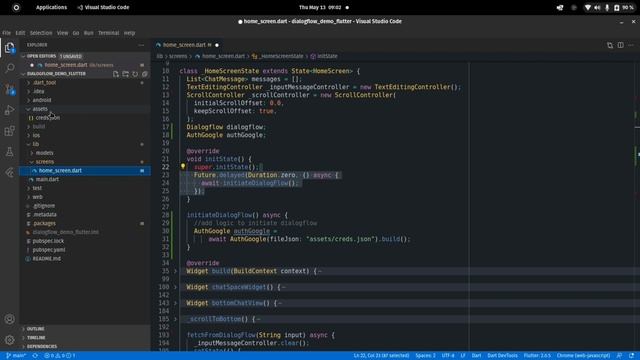The image size is (640, 360).
Task: Click New Folder icon in explorer header
Action: click(x=126, y=74)
